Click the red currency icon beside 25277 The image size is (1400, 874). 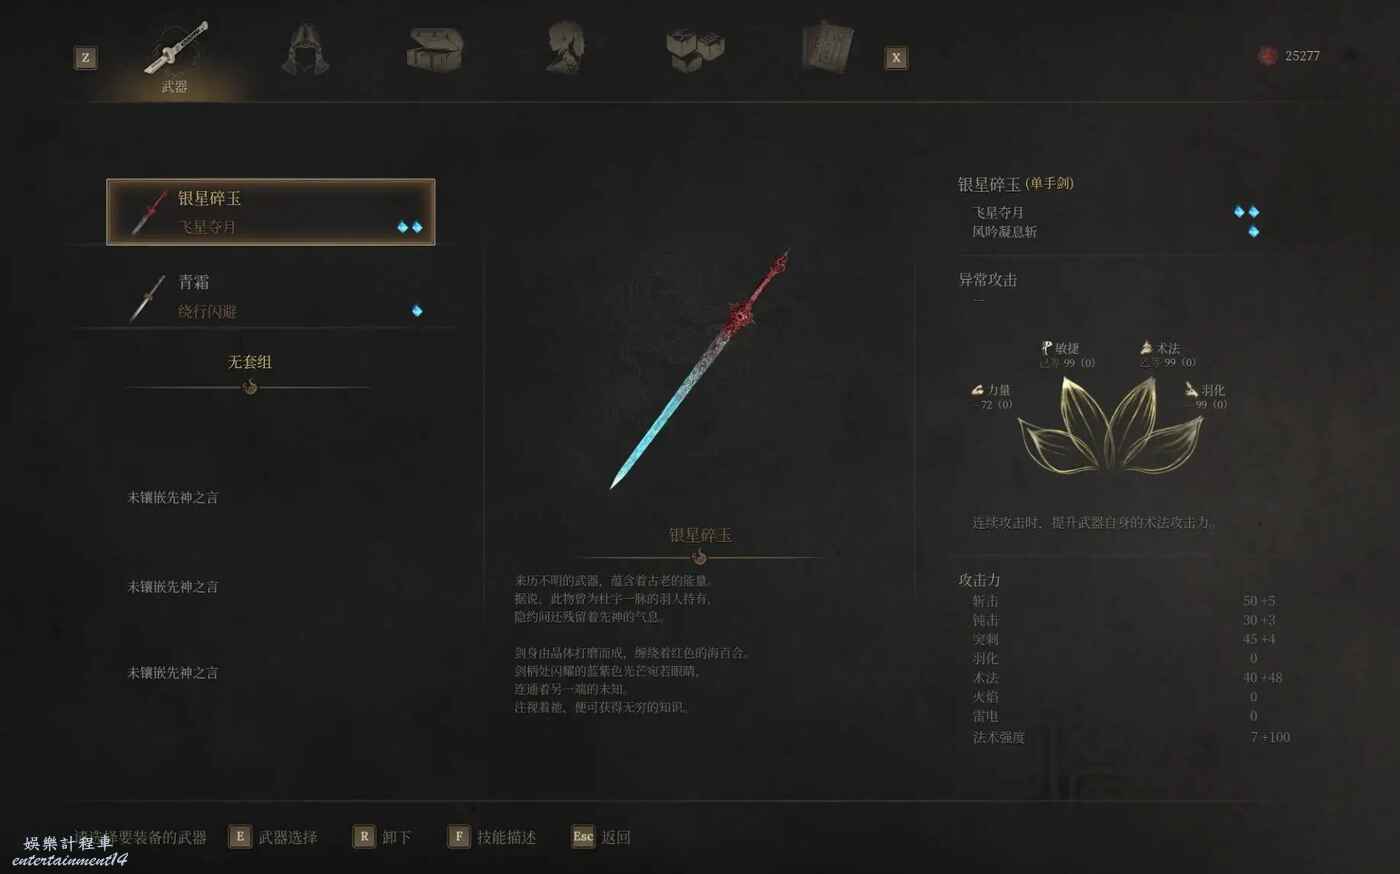[x=1267, y=56]
